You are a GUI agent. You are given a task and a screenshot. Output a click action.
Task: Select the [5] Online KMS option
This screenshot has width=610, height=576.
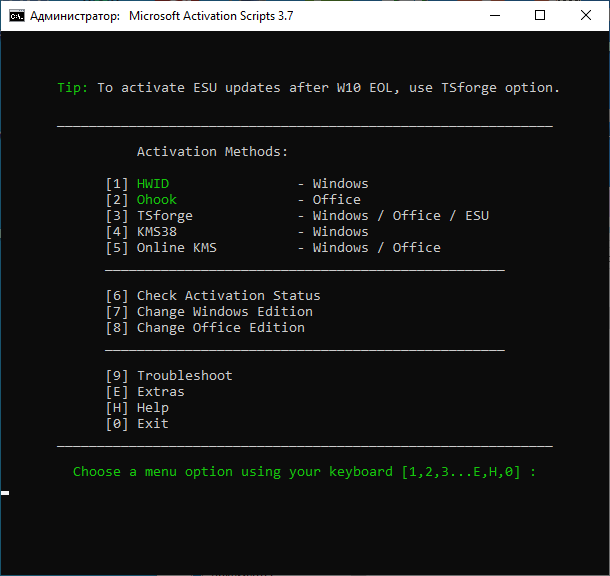click(176, 248)
